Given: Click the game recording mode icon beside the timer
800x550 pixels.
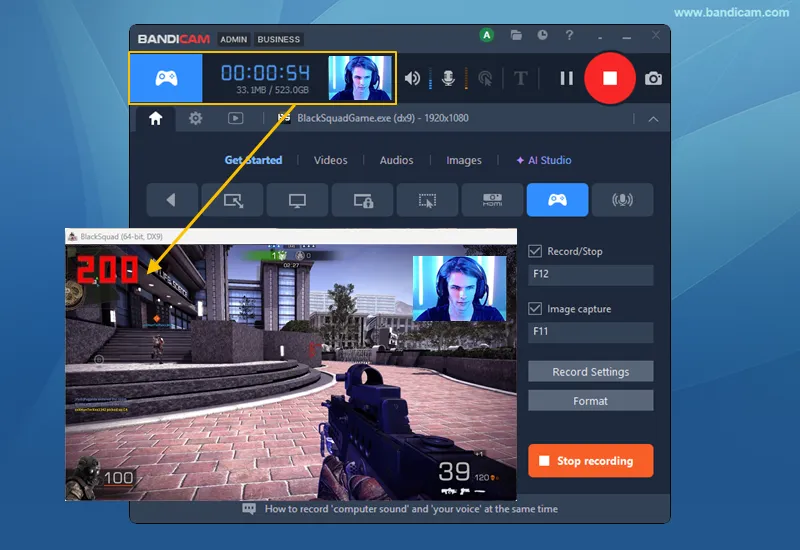Looking at the screenshot, I should click(166, 78).
